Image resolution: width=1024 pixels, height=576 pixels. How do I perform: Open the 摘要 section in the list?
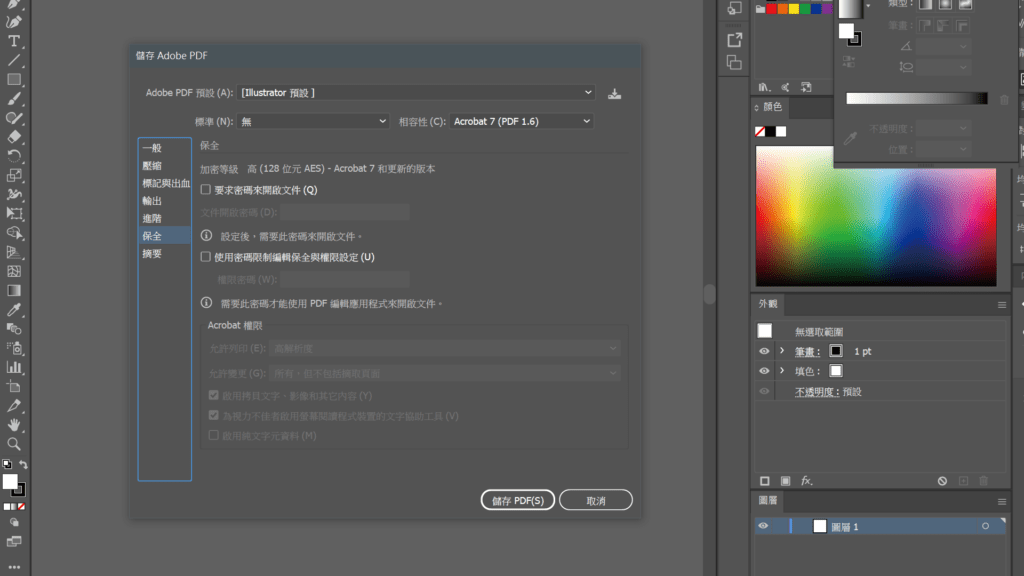pyautogui.click(x=152, y=254)
